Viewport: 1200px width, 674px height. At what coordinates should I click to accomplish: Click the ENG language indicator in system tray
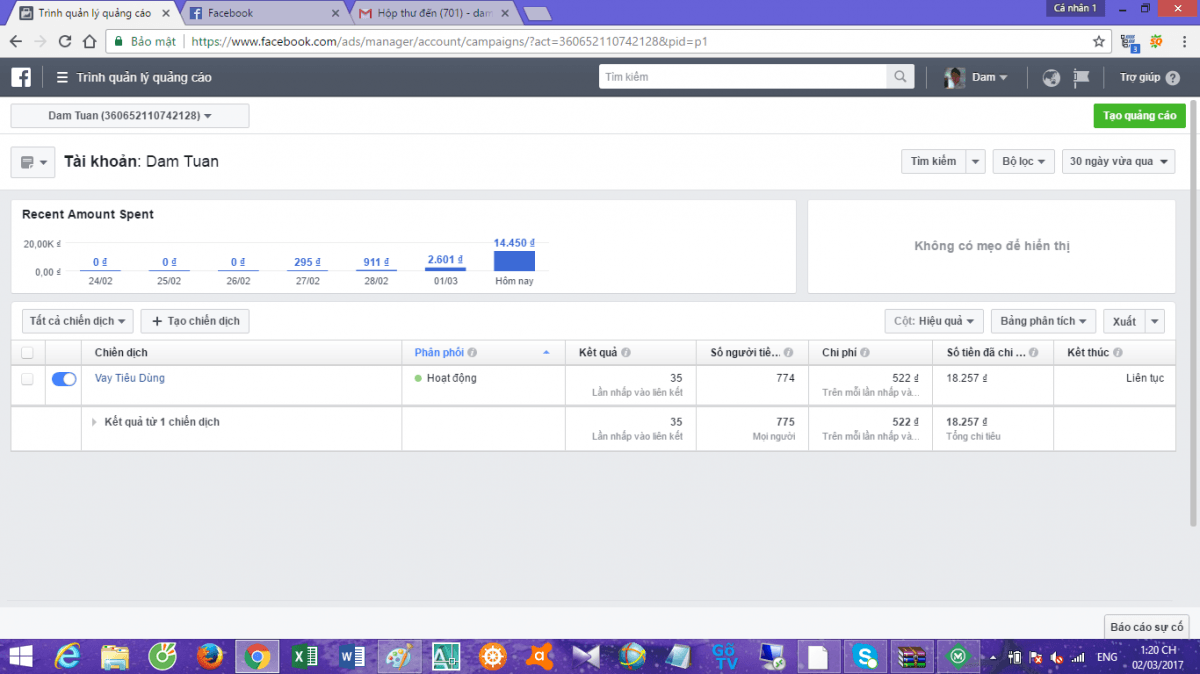coord(1107,657)
